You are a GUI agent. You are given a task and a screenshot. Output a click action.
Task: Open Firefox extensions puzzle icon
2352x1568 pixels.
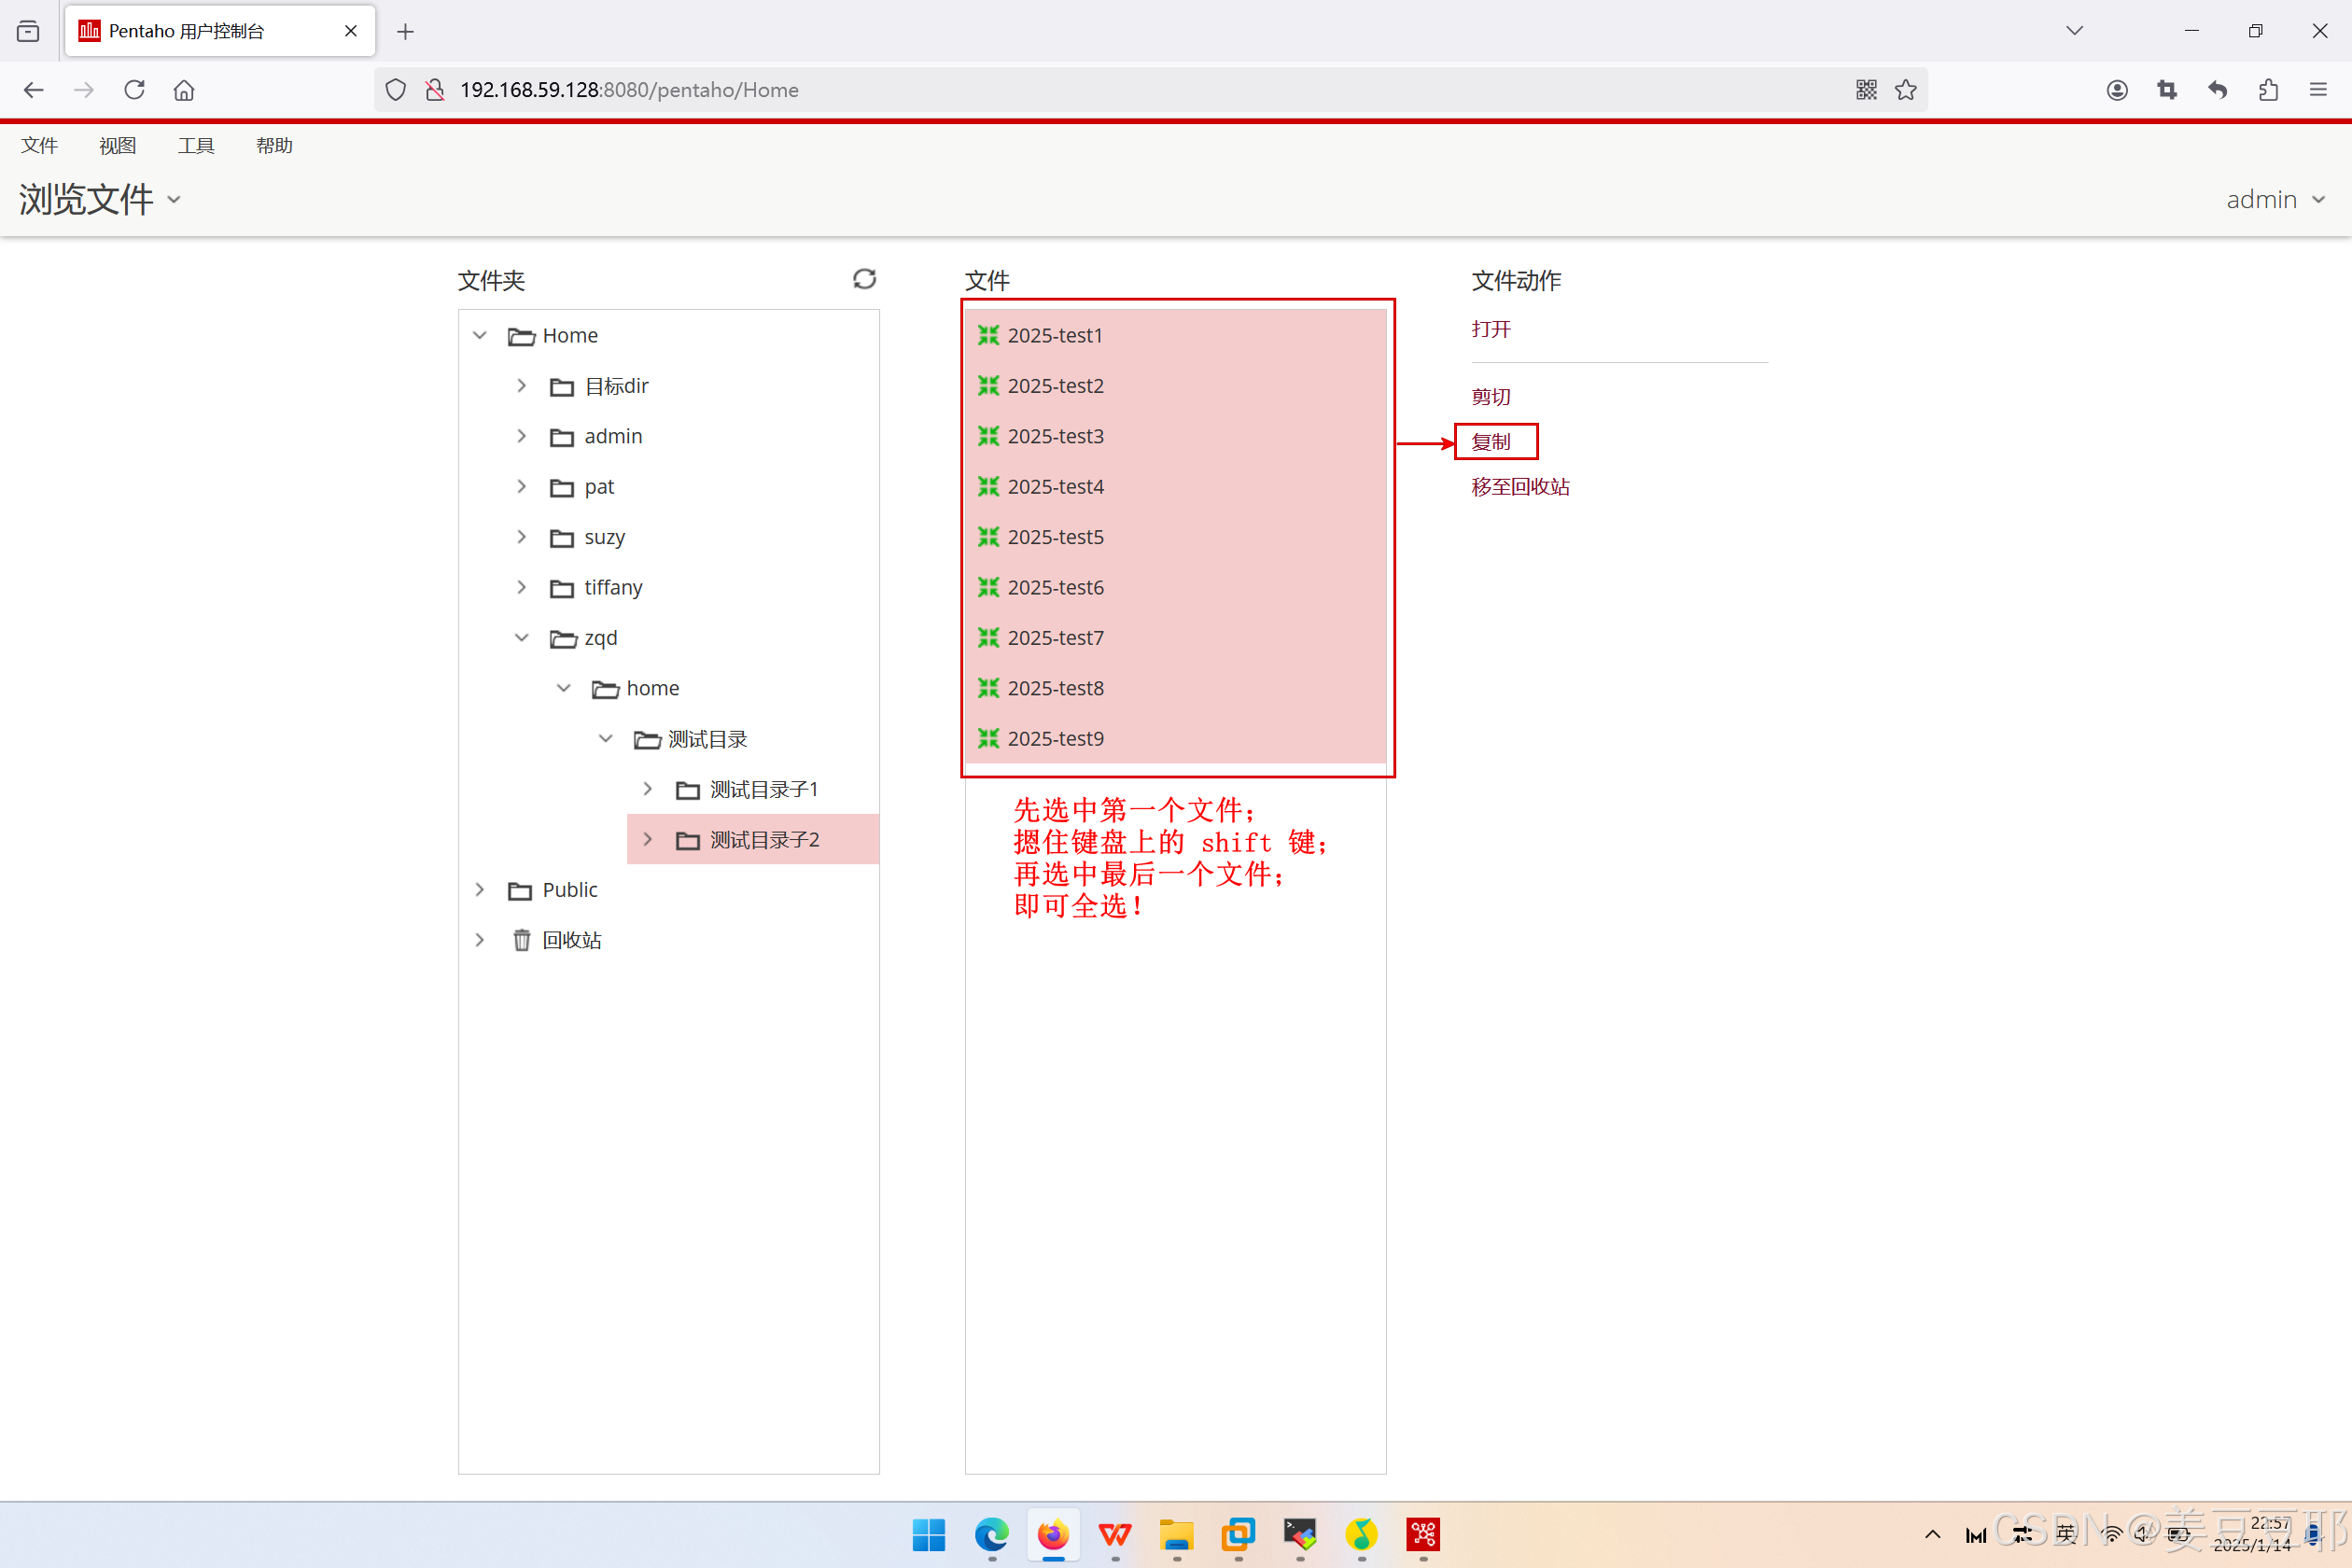2268,90
